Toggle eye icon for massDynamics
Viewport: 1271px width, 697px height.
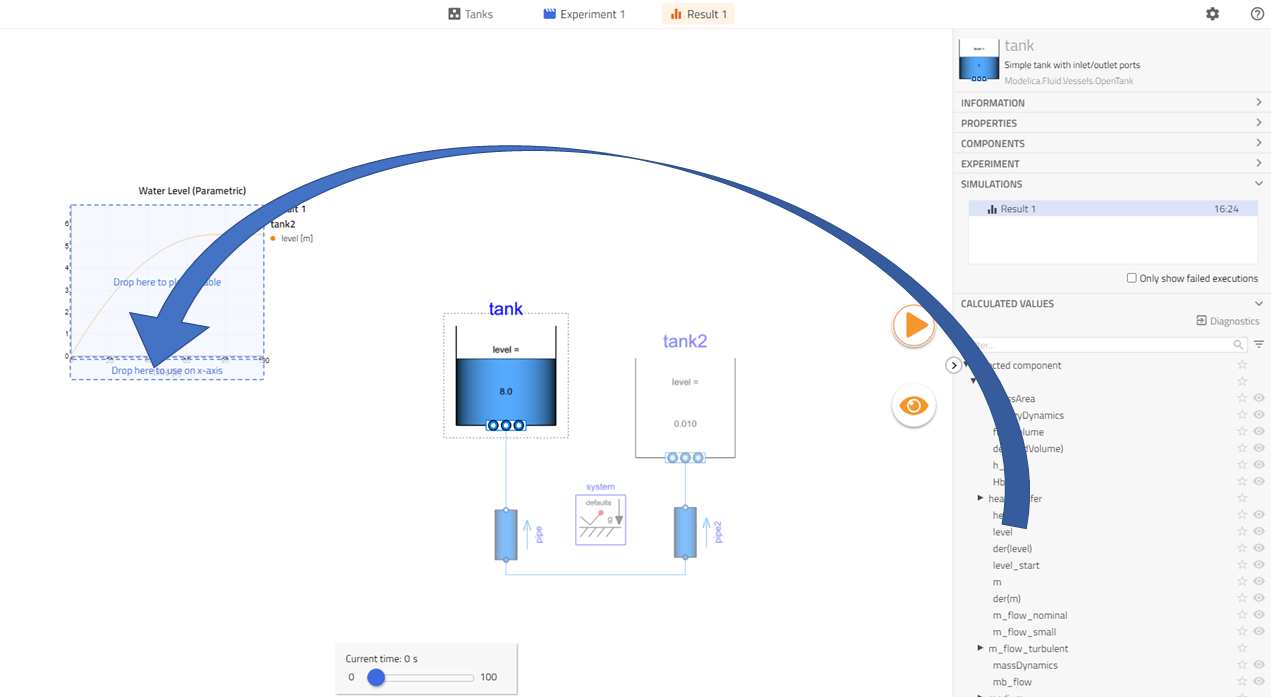tap(1259, 665)
